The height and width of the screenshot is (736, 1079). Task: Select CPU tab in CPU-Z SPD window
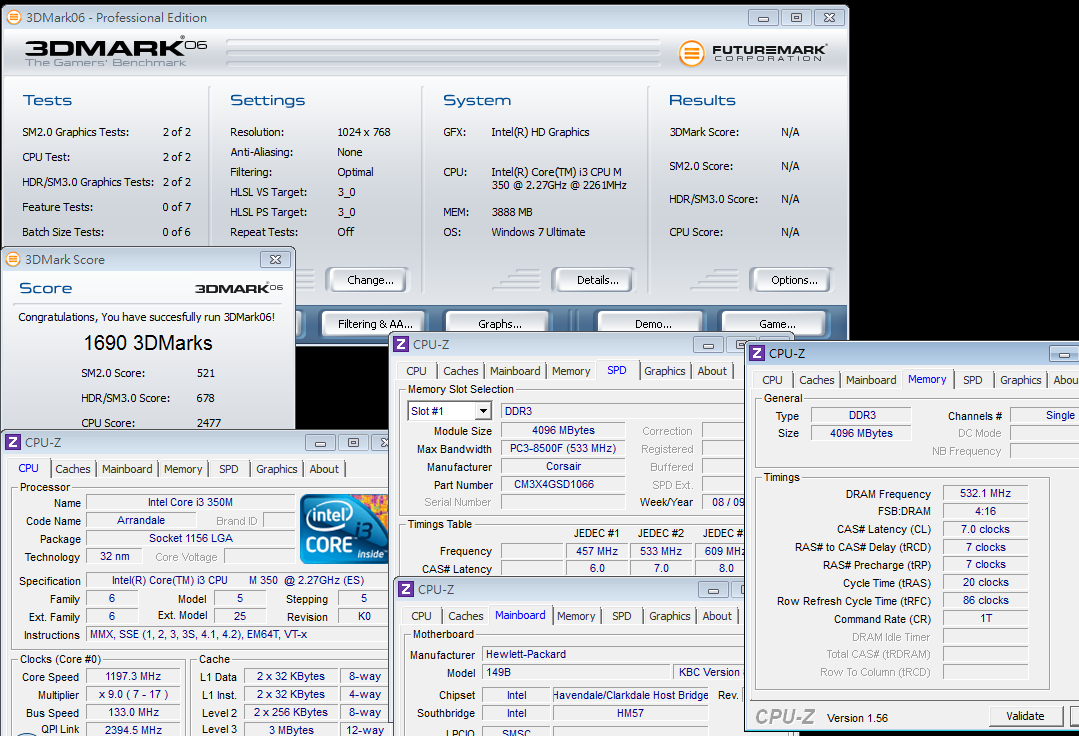(x=416, y=371)
